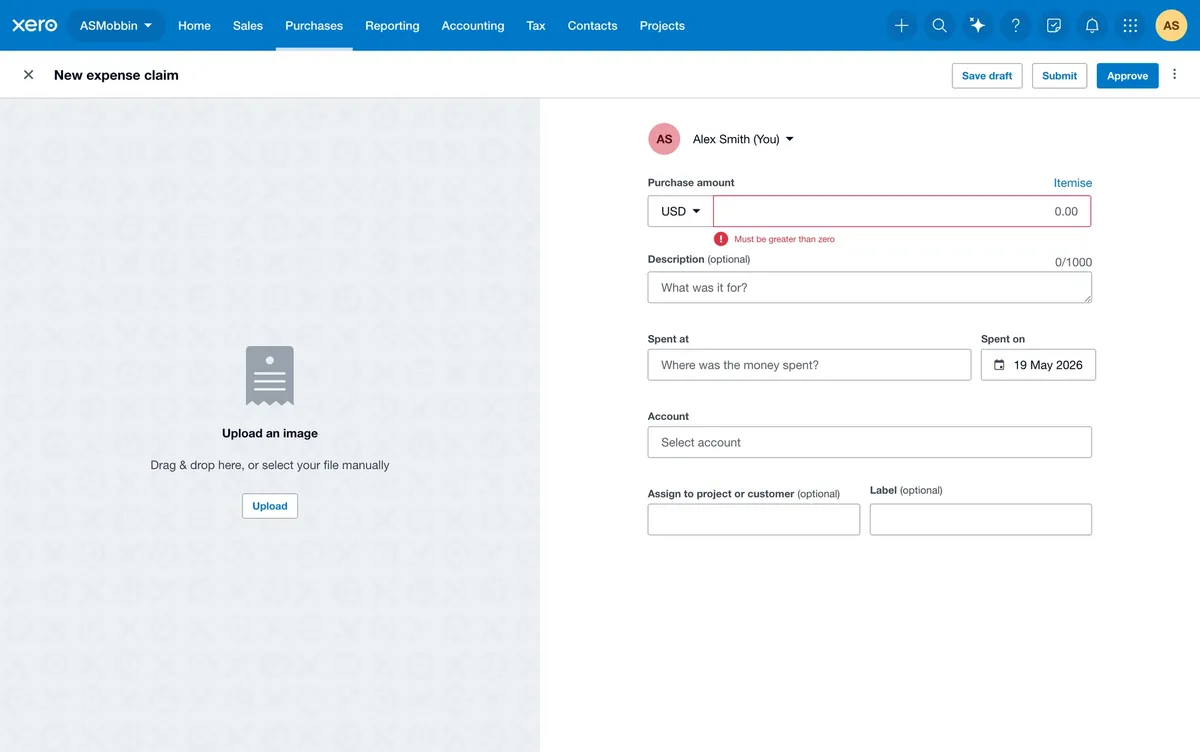
Task: Open the Select account dropdown
Action: pos(870,442)
